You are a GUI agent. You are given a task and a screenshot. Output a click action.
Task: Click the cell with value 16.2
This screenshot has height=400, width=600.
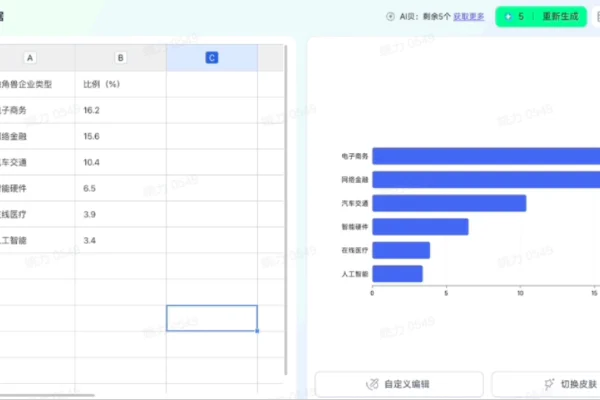tap(121, 110)
